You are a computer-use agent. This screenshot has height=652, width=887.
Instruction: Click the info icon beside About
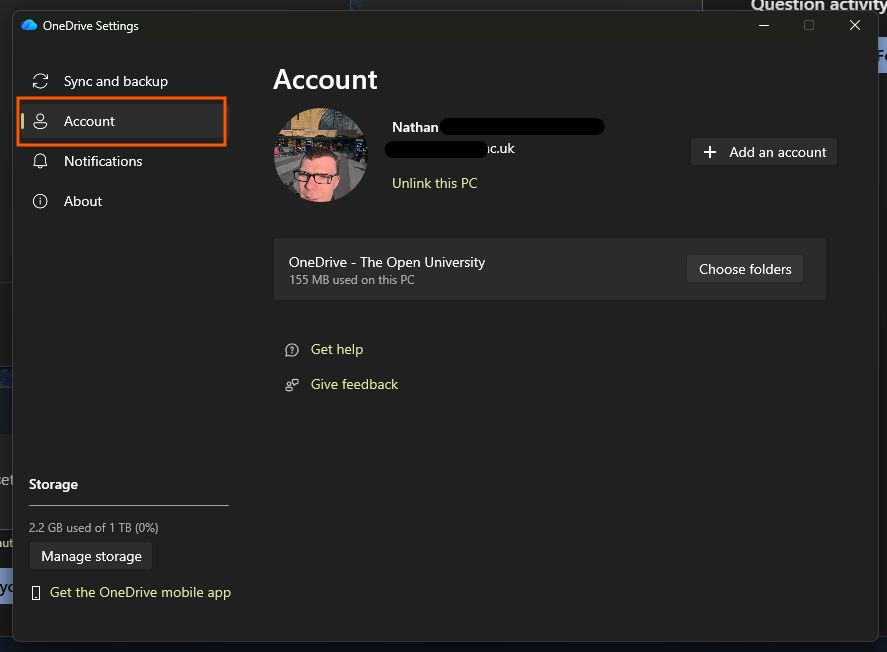[x=40, y=201]
